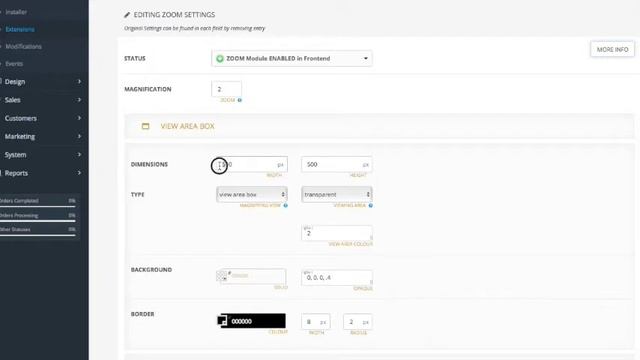Click the View Area Box window icon
This screenshot has height=360, width=640.
click(x=145, y=126)
